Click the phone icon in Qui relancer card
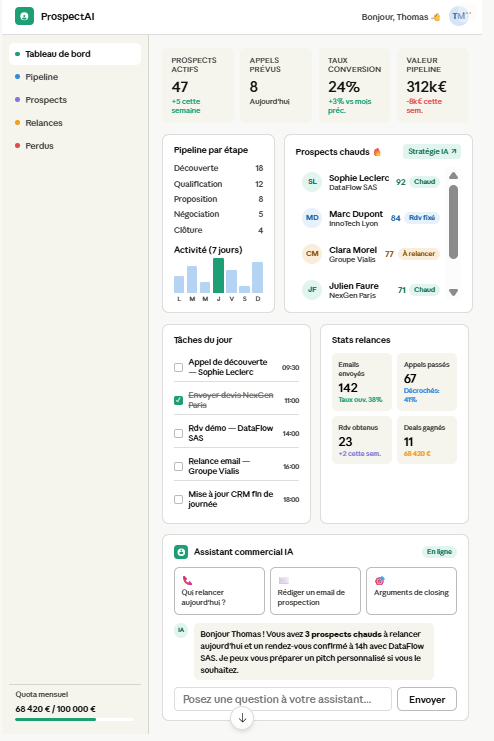The image size is (494, 741). coord(187,580)
